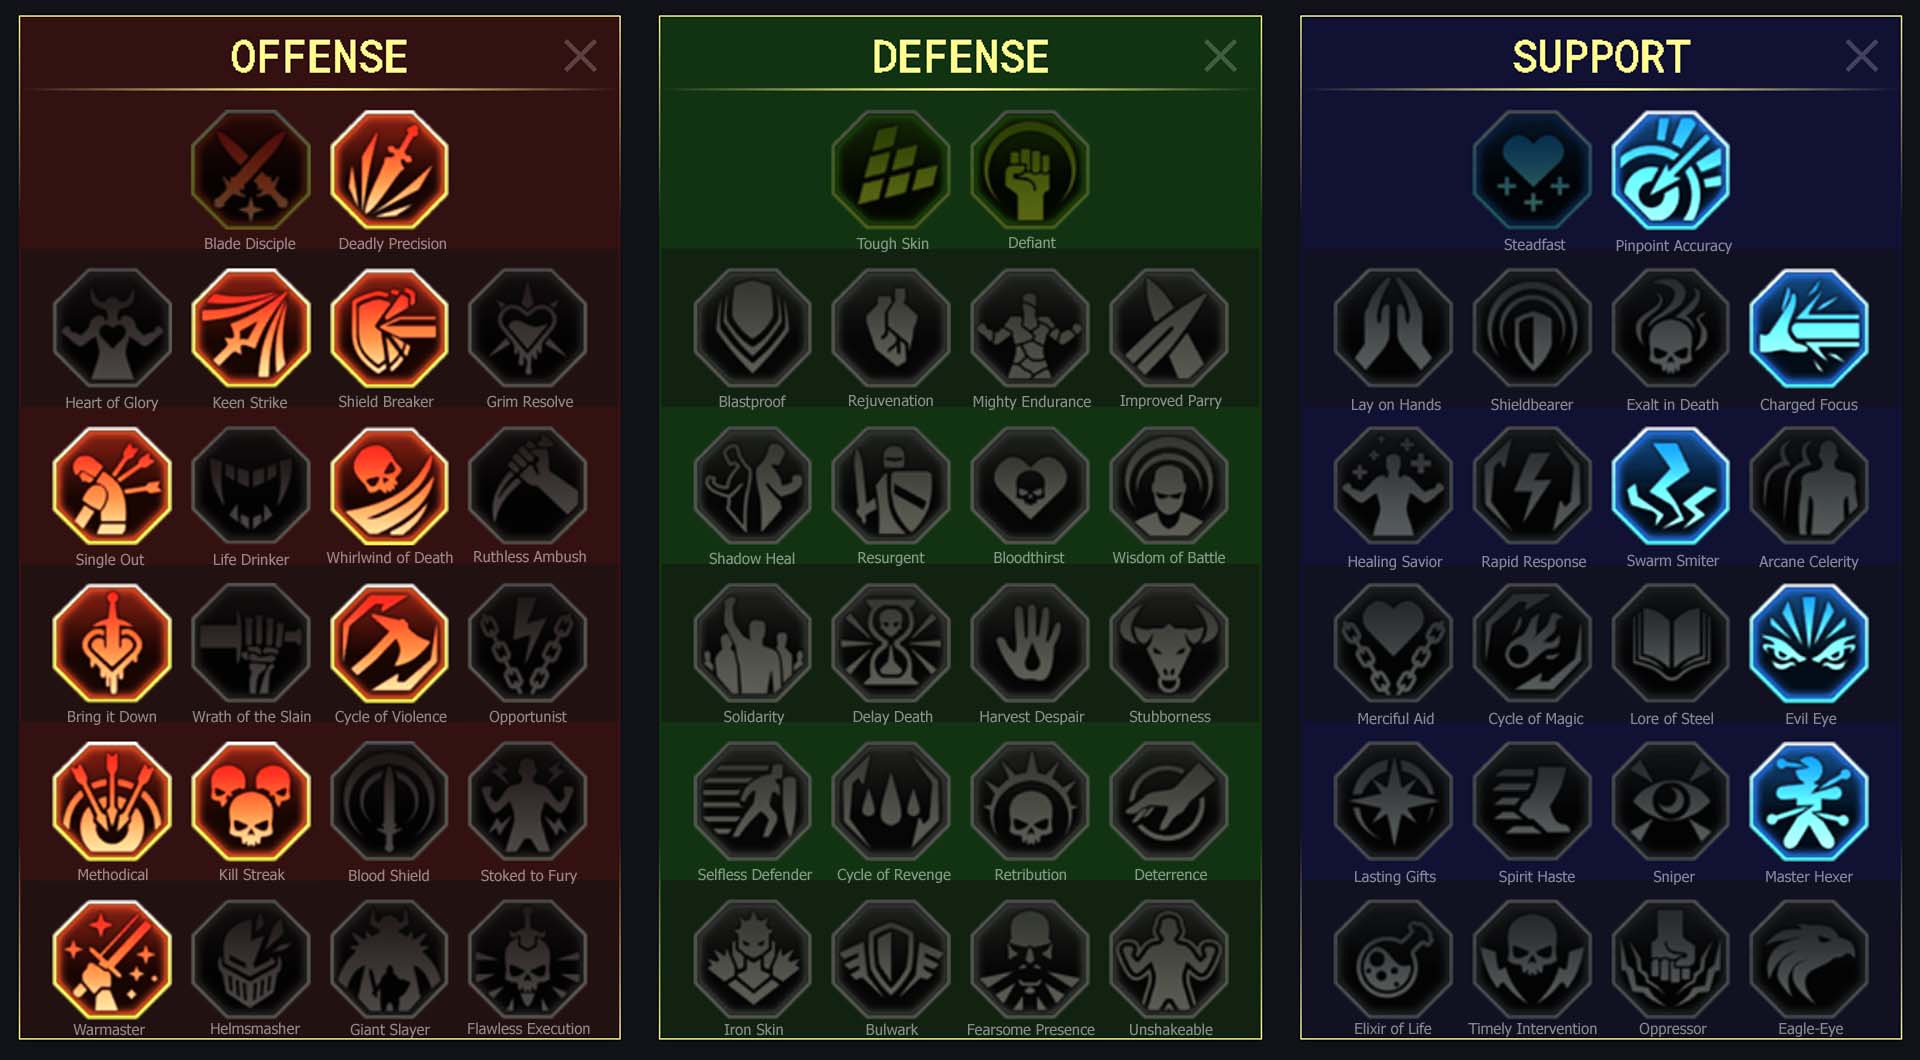Close the Support mastery panel

coord(1861,56)
